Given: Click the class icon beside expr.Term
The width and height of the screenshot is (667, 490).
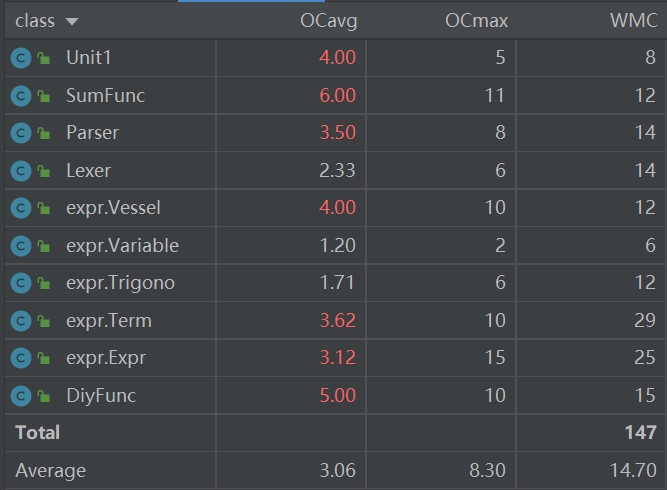Looking at the screenshot, I should coord(21,321).
